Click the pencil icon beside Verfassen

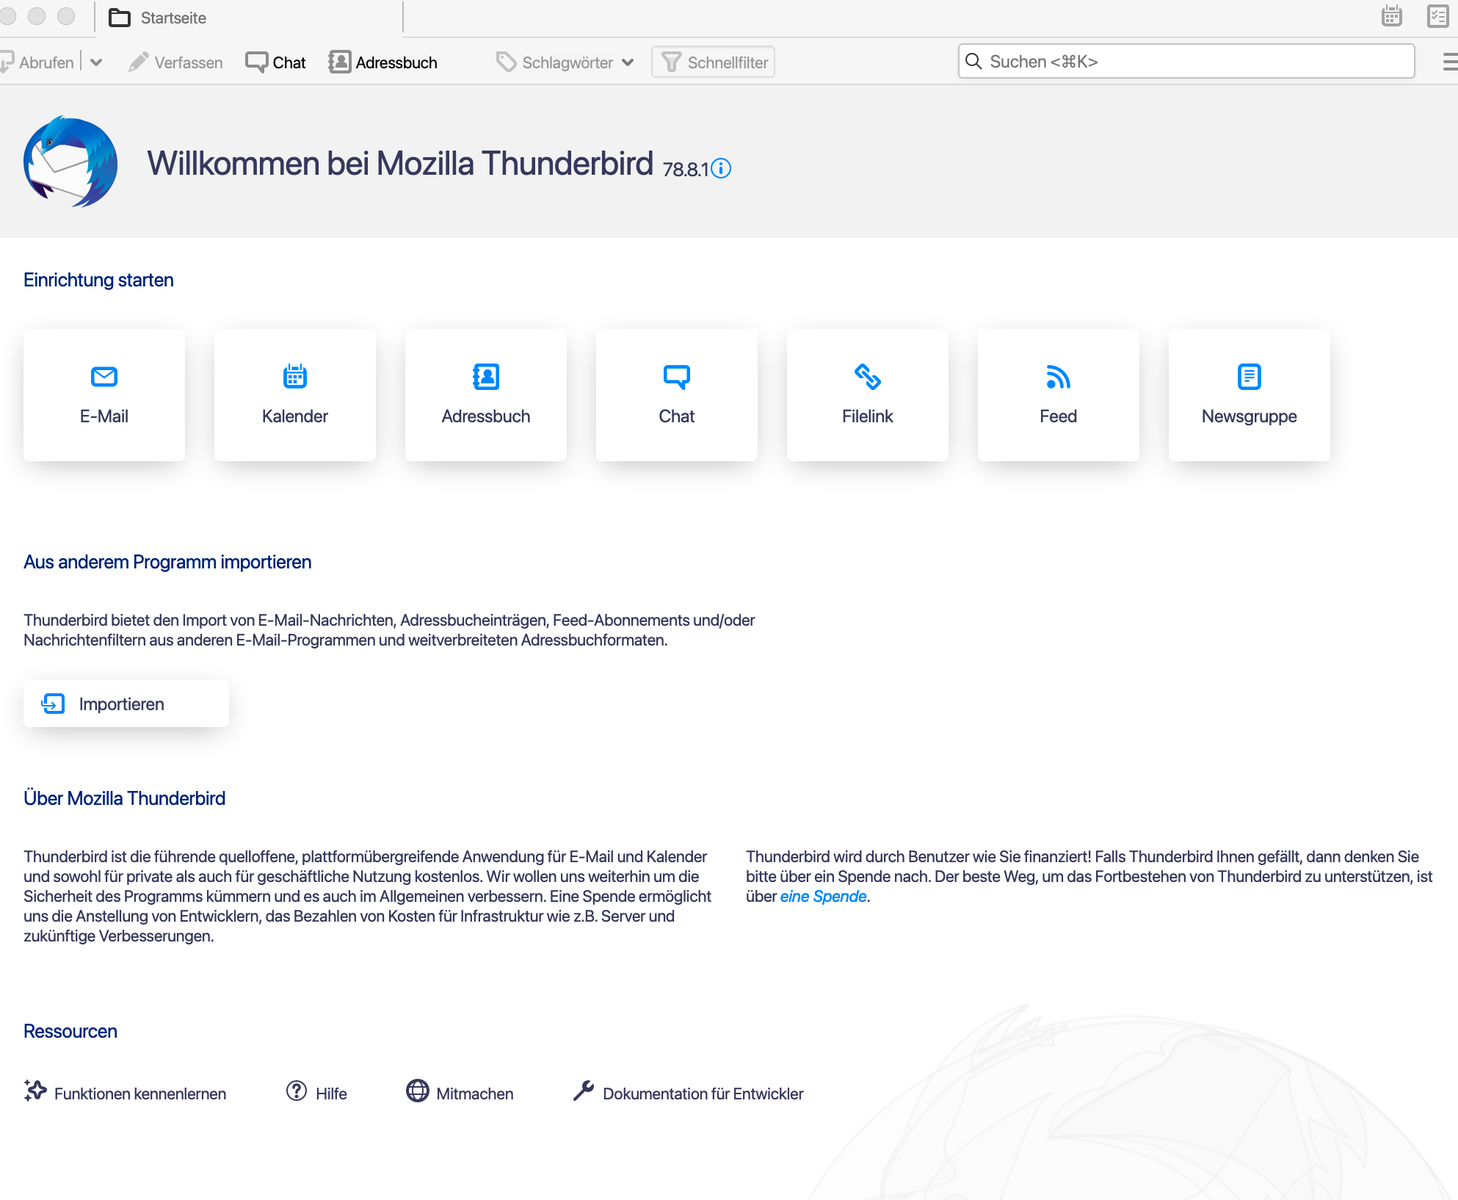coord(139,62)
